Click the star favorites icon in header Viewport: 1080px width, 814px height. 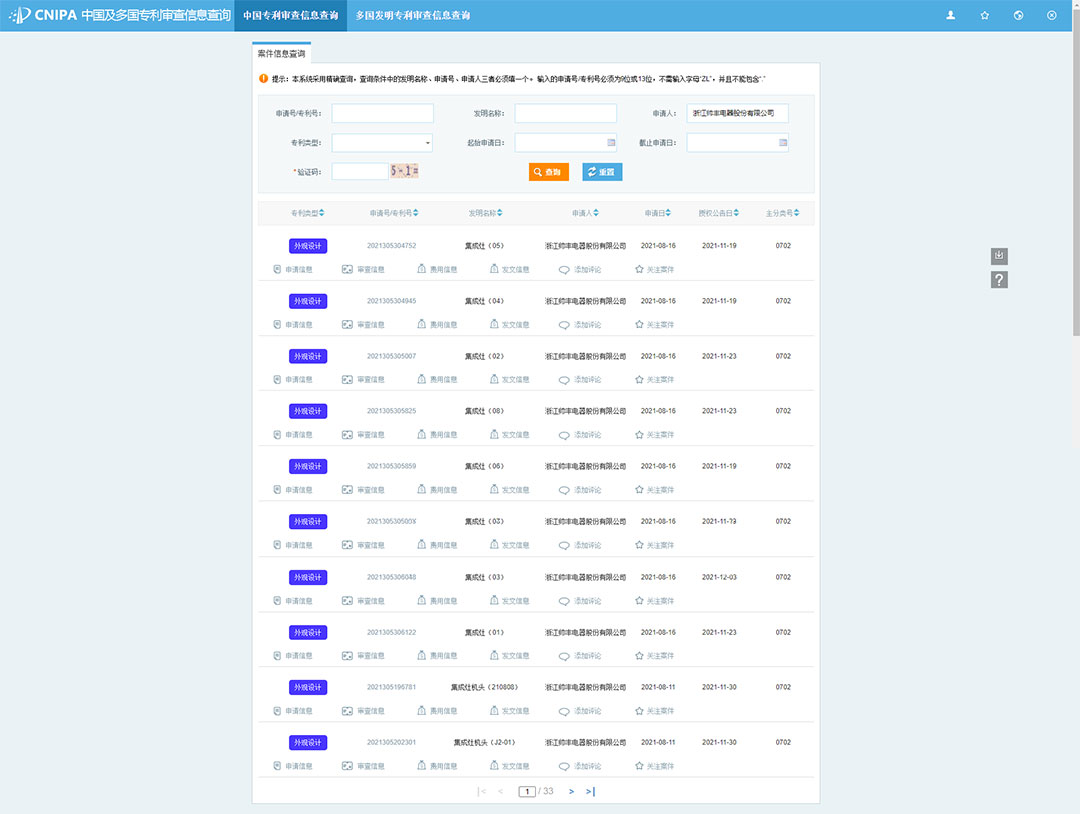click(985, 15)
